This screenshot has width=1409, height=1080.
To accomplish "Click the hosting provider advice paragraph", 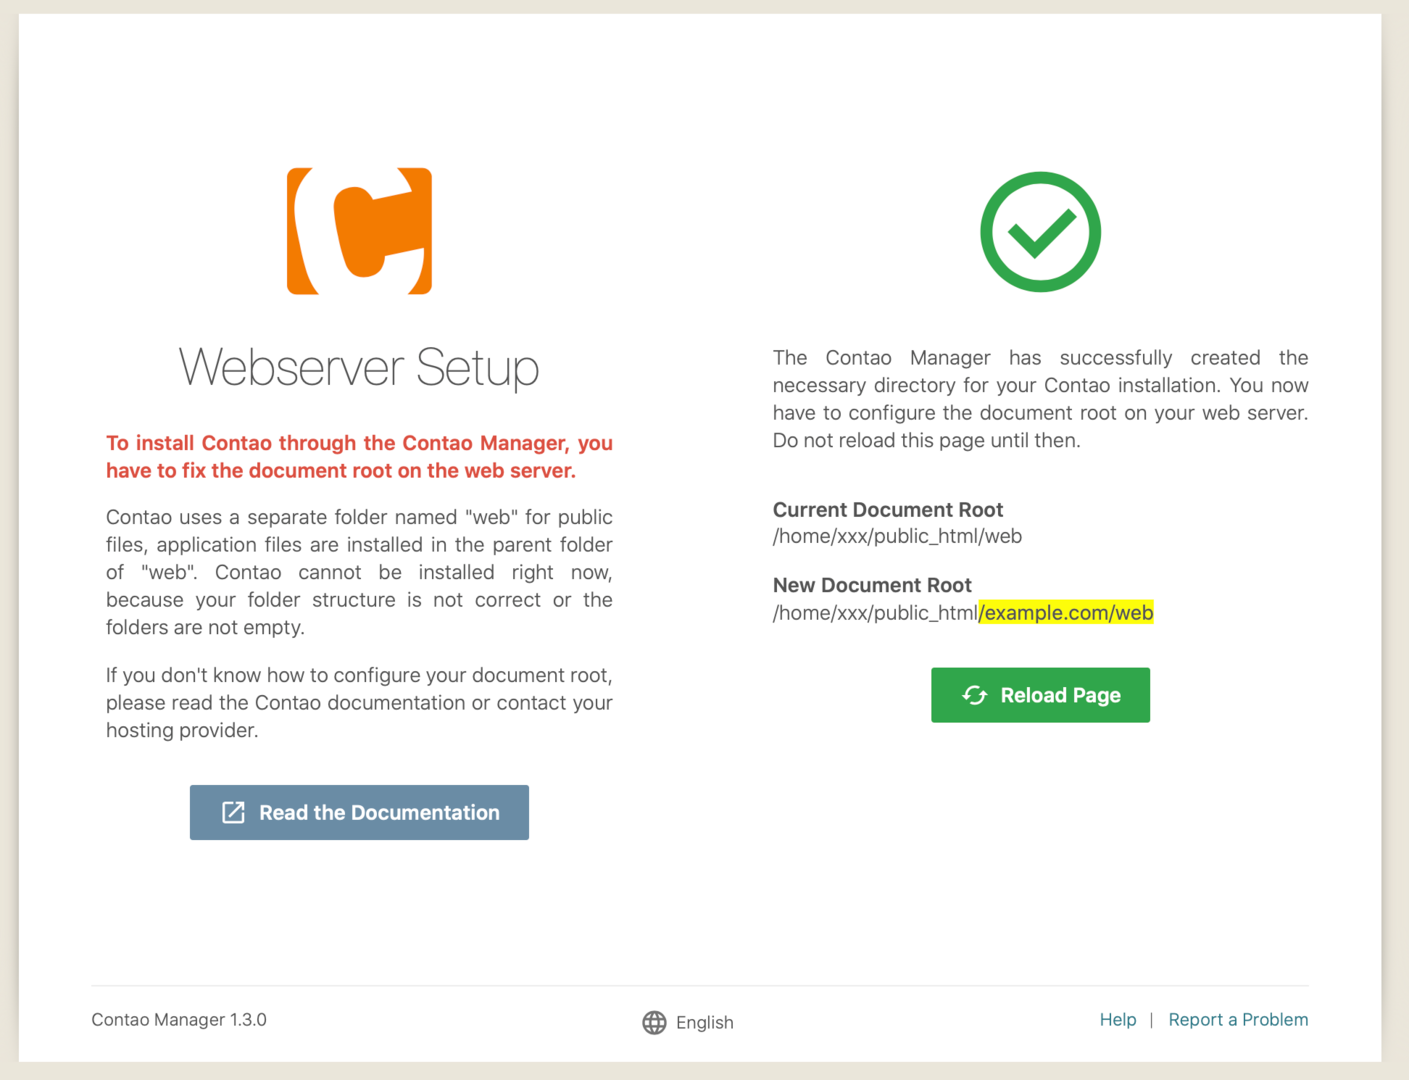I will point(359,702).
